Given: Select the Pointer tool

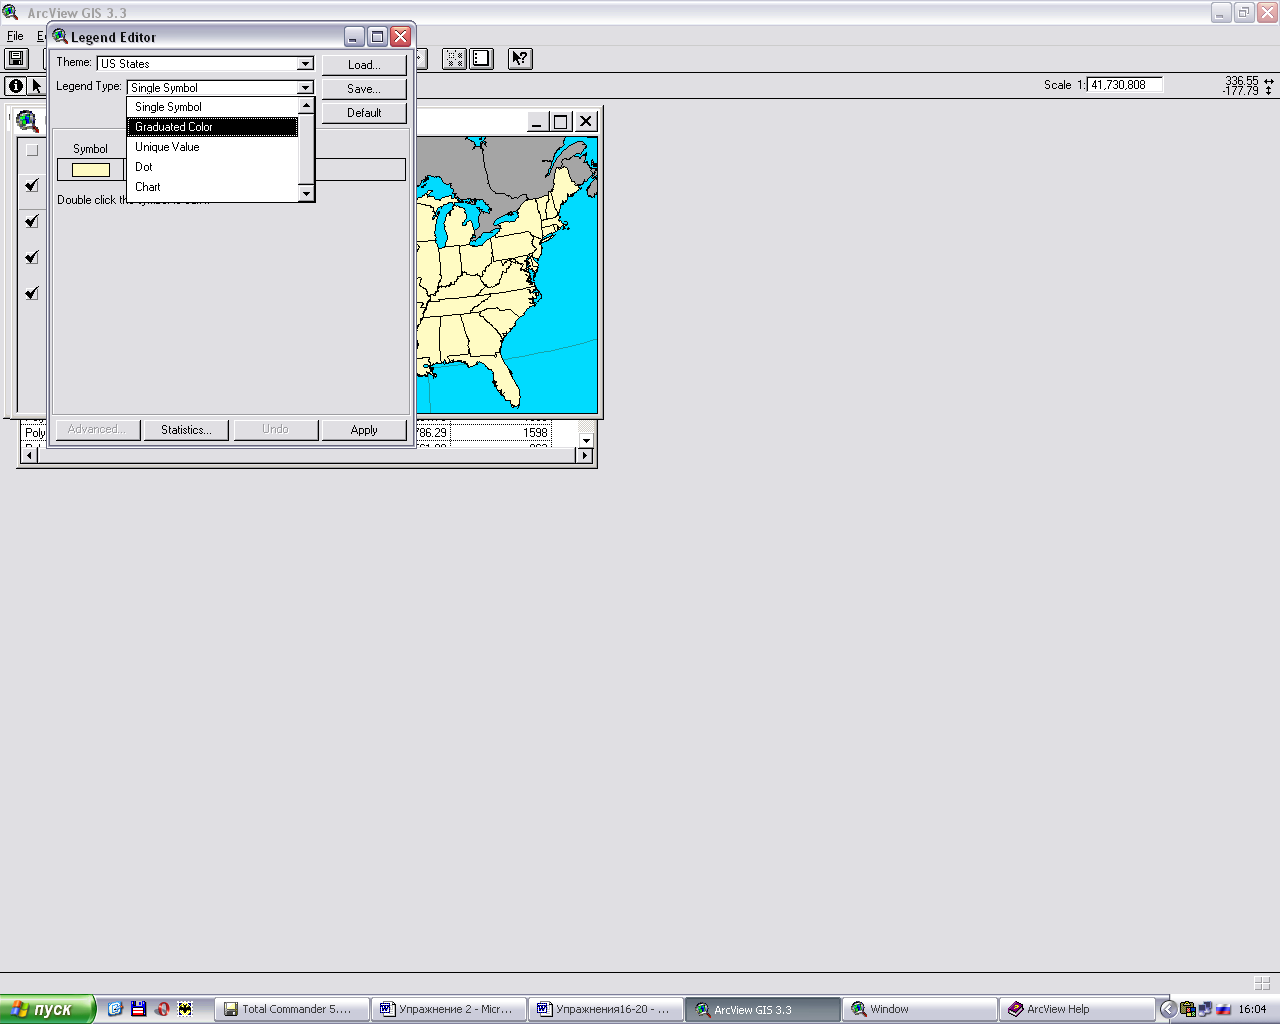Looking at the screenshot, I should pyautogui.click(x=37, y=86).
